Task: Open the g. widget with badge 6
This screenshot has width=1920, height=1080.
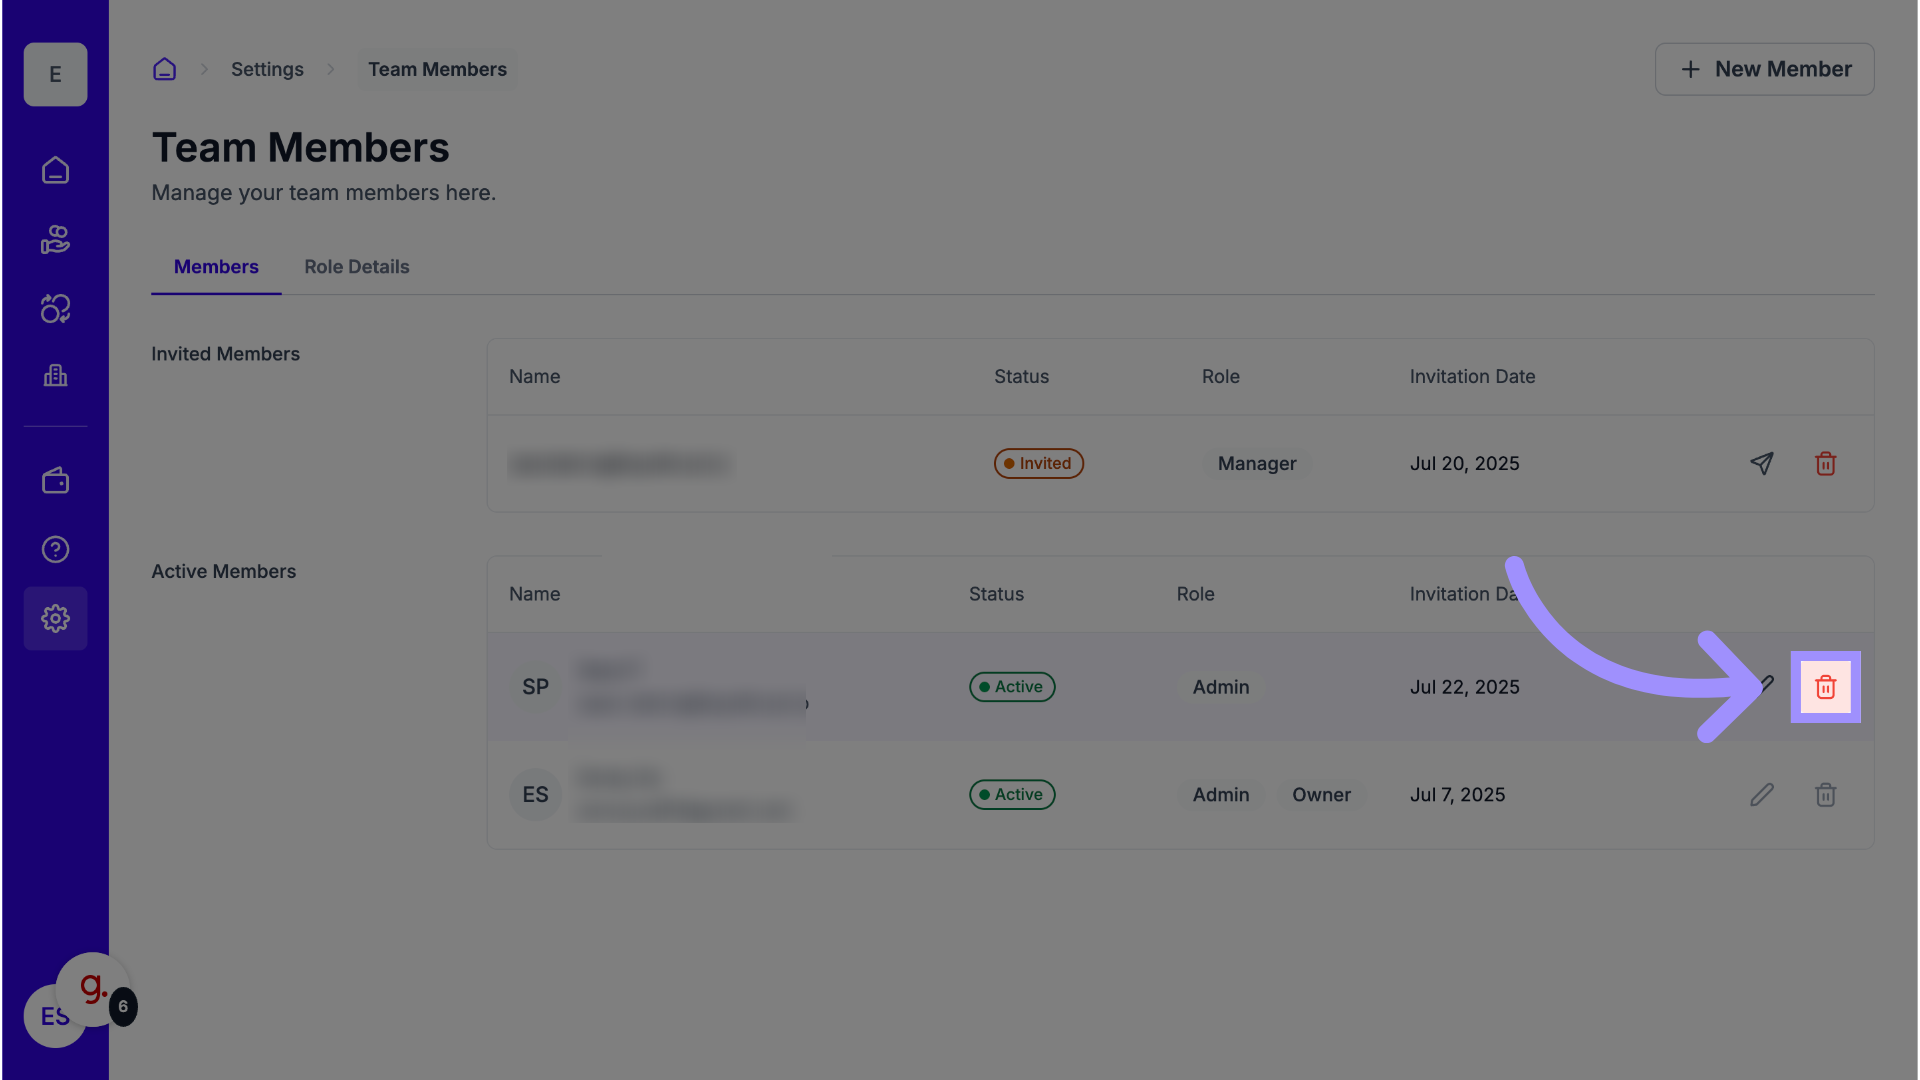Action: click(93, 989)
